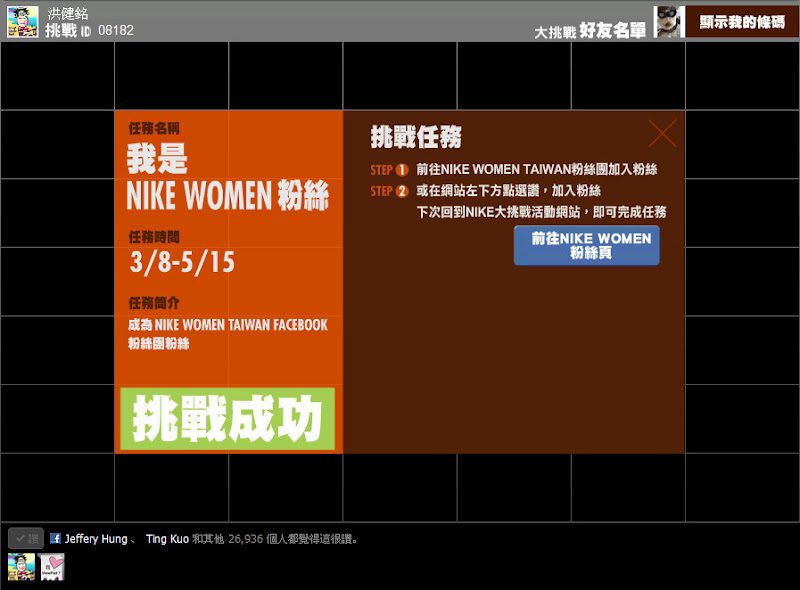
Task: Close the 挑戰任務 popup with the X
Action: [x=662, y=133]
